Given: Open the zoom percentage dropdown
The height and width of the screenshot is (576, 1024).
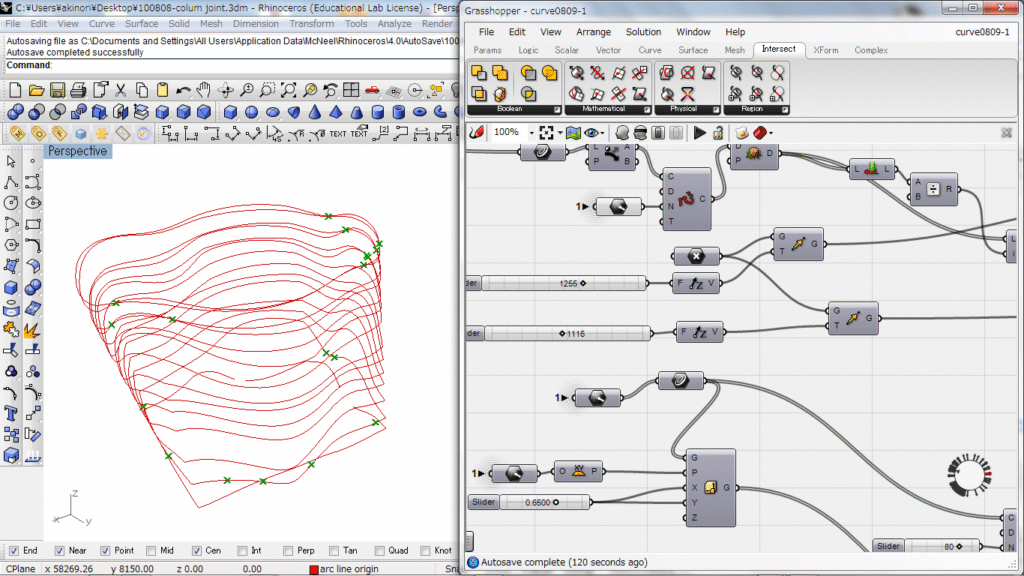Looking at the screenshot, I should [x=530, y=132].
